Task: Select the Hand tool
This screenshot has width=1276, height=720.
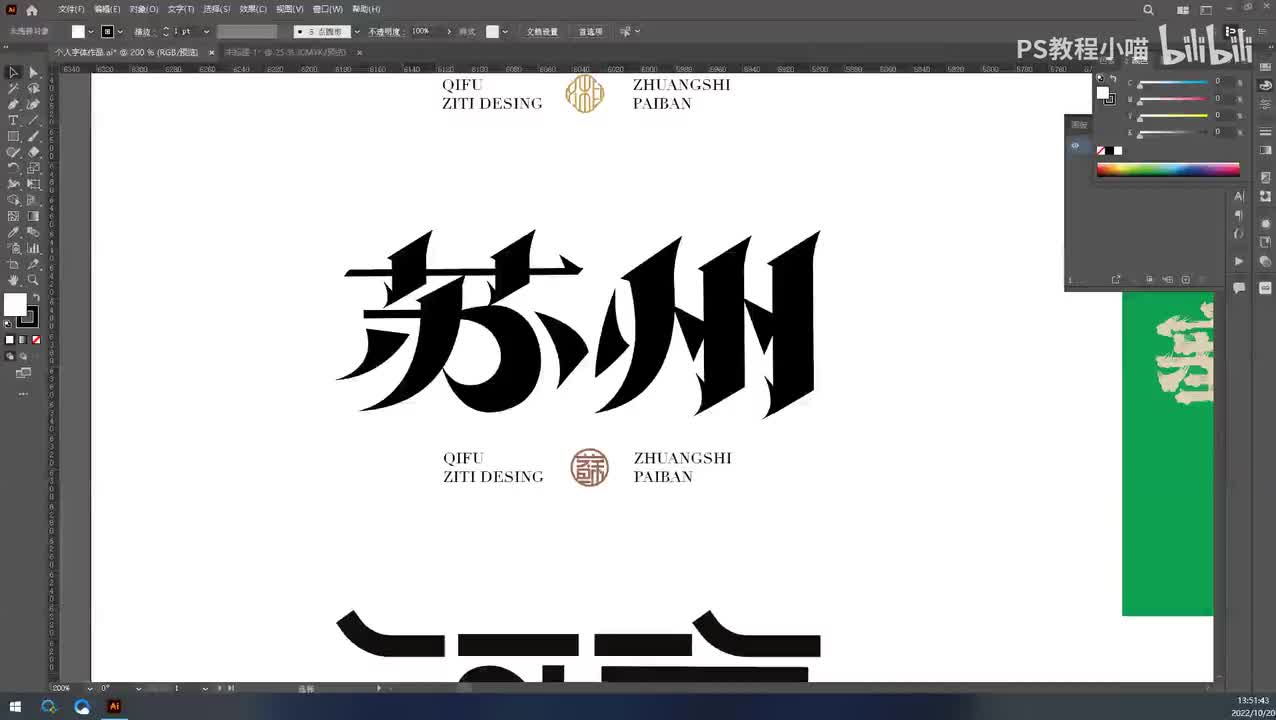Action: [x=13, y=280]
